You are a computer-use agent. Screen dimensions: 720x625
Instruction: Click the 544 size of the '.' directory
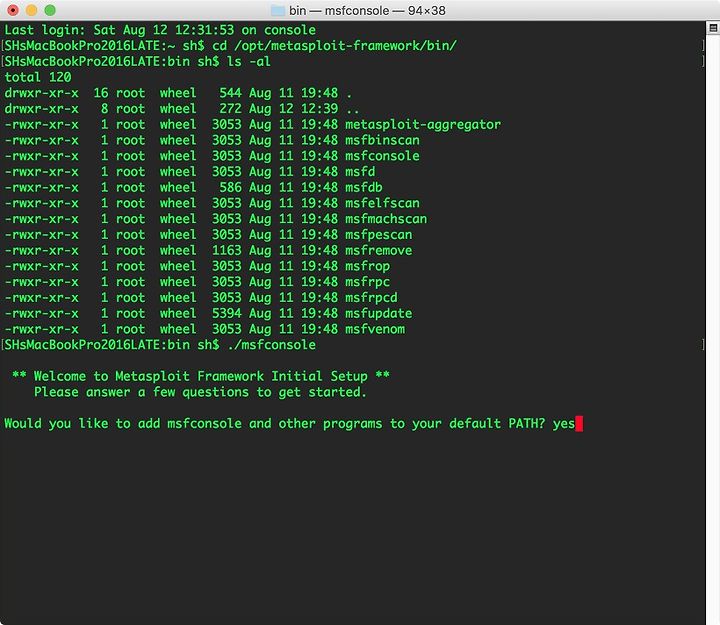click(x=231, y=93)
